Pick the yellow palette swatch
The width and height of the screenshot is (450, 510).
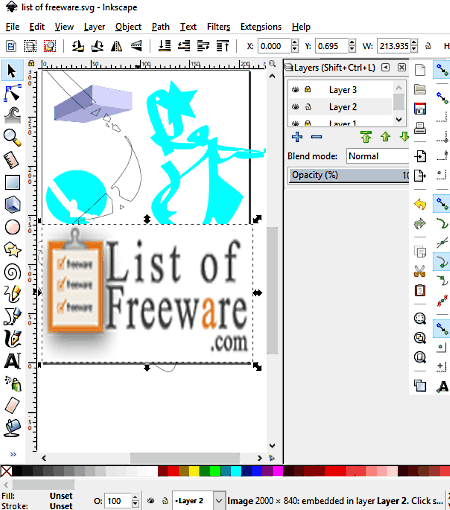194,471
